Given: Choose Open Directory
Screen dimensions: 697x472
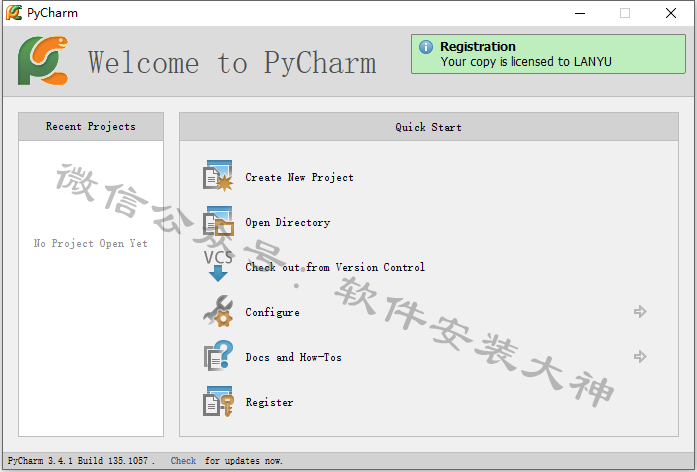Looking at the screenshot, I should click(288, 222).
